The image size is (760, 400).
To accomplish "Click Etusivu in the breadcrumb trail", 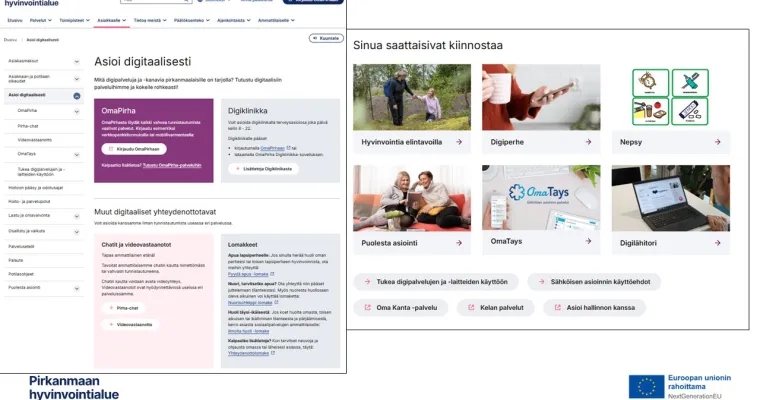I will pos(10,40).
